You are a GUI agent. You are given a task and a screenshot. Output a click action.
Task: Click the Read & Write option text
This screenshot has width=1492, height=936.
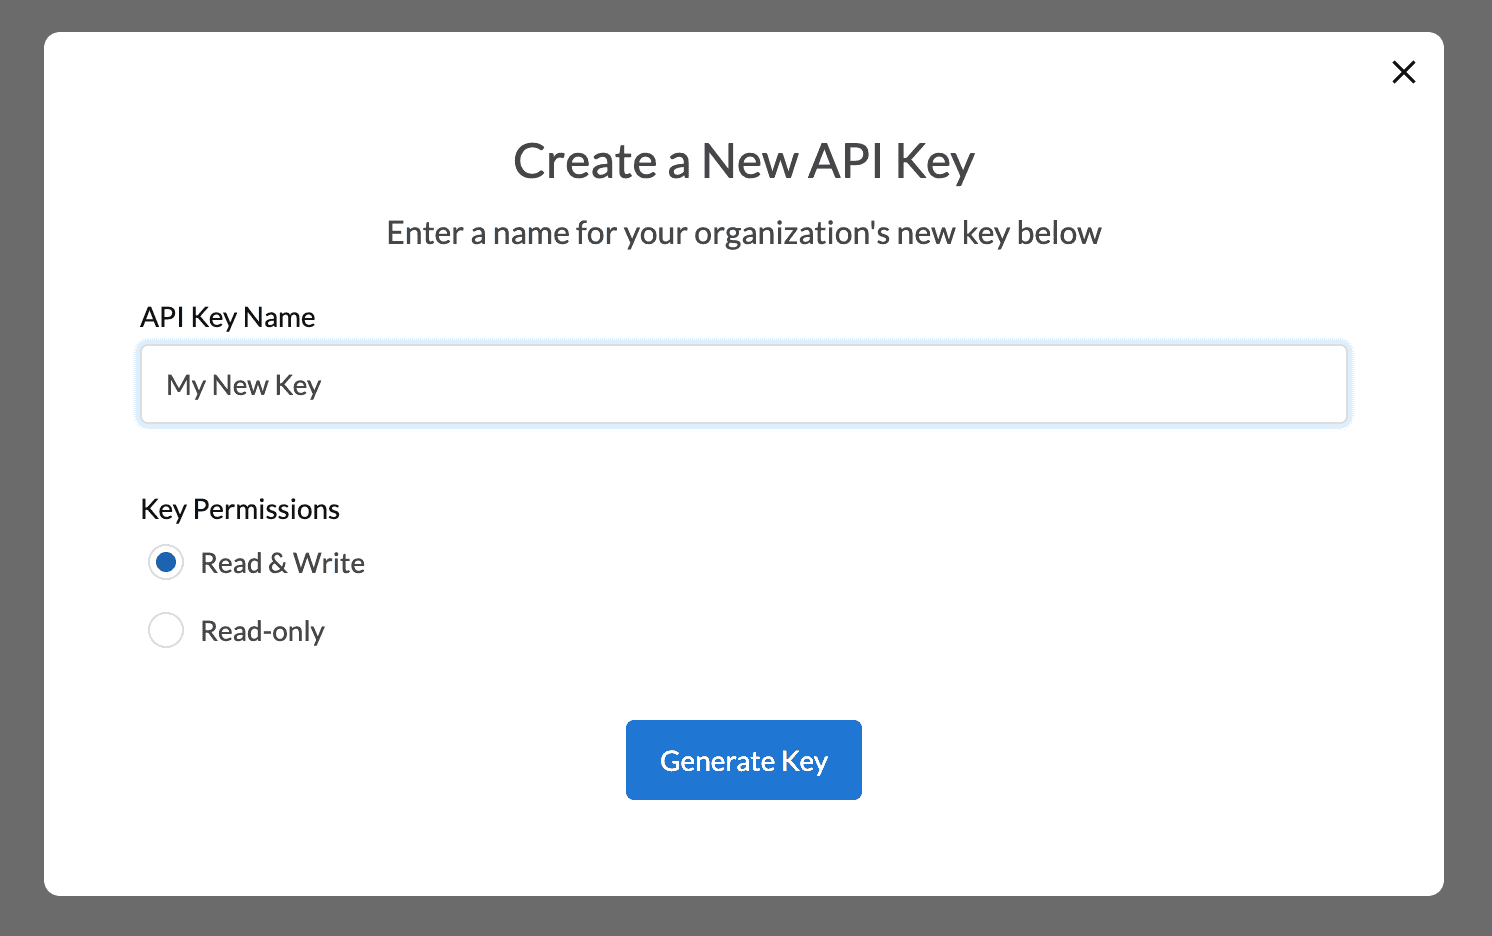(x=283, y=562)
